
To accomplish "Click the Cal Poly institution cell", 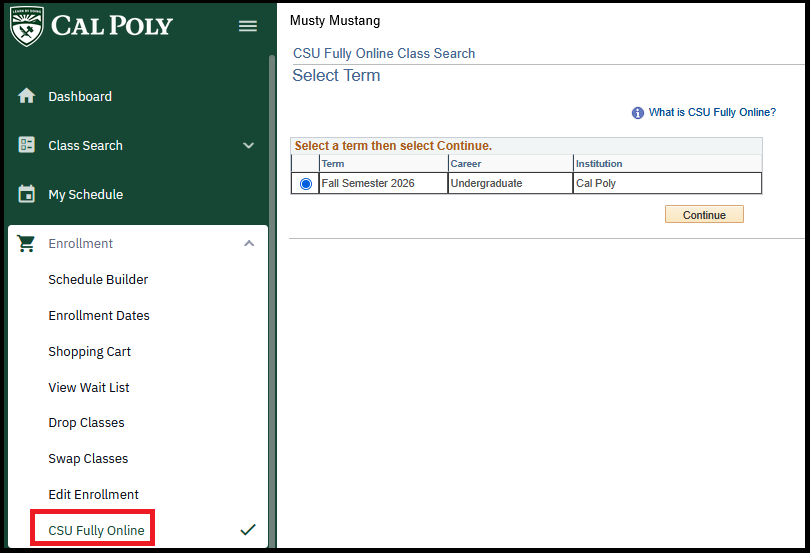I will click(x=667, y=183).
